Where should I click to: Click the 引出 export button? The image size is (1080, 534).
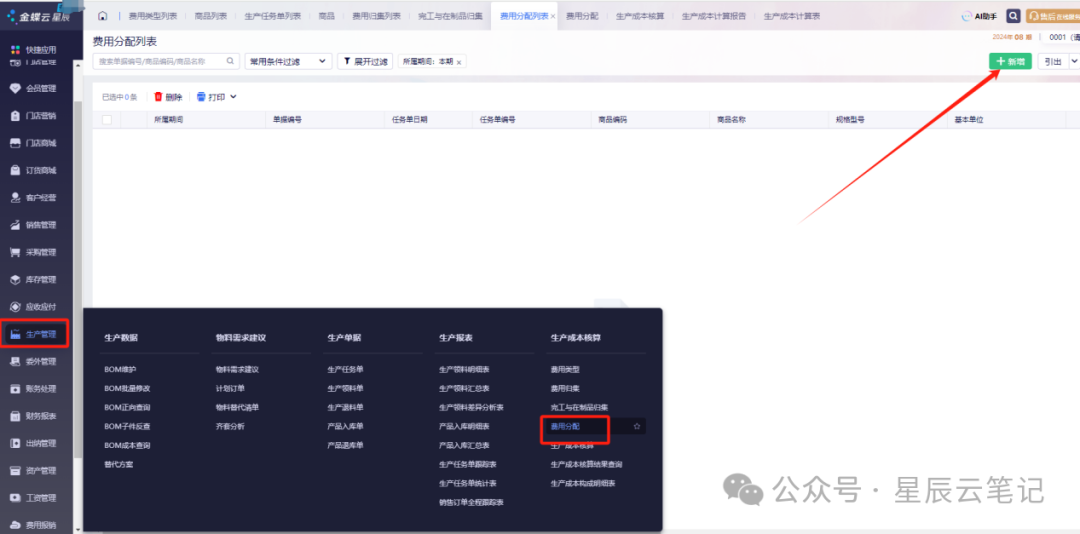[1052, 61]
